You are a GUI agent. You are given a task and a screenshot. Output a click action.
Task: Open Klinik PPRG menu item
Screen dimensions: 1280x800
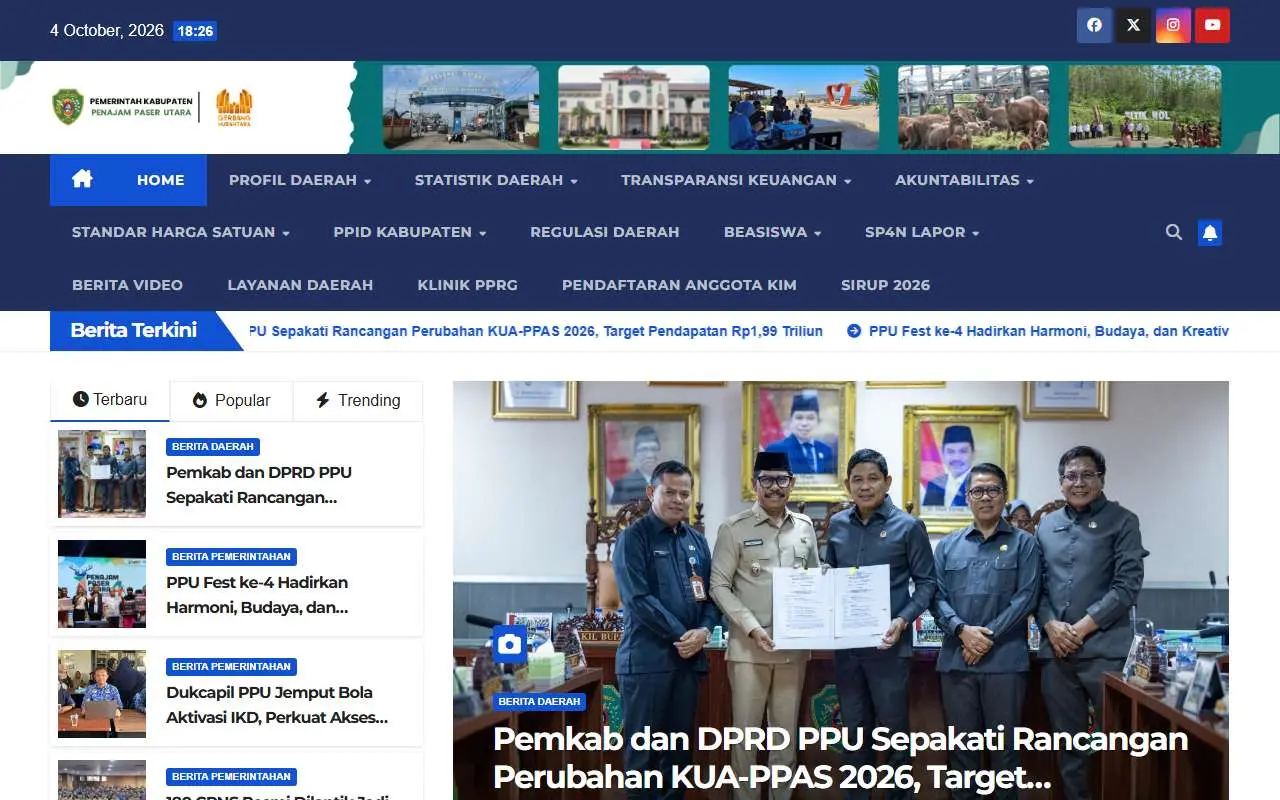(467, 285)
